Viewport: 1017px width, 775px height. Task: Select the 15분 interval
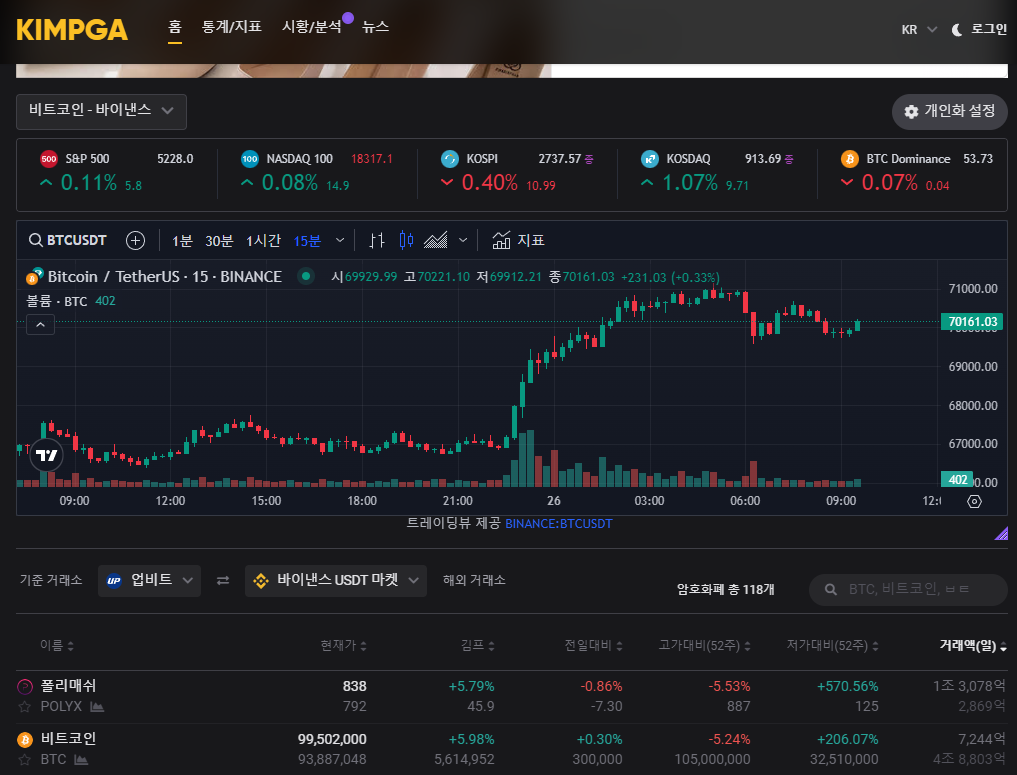coord(307,241)
